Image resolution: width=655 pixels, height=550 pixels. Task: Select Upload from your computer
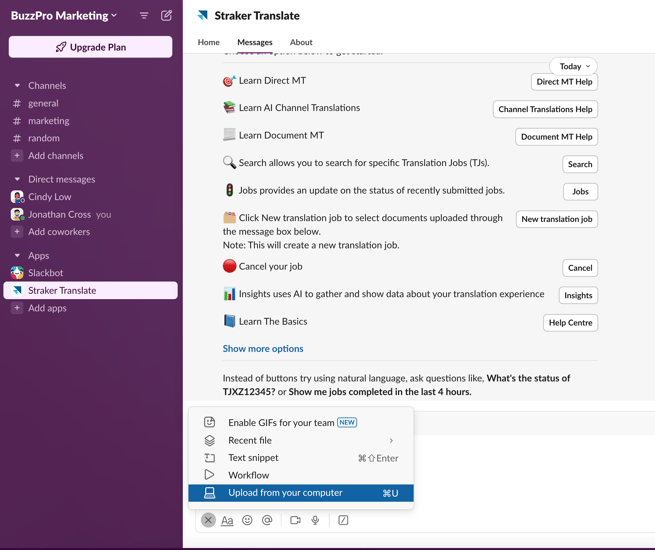301,493
